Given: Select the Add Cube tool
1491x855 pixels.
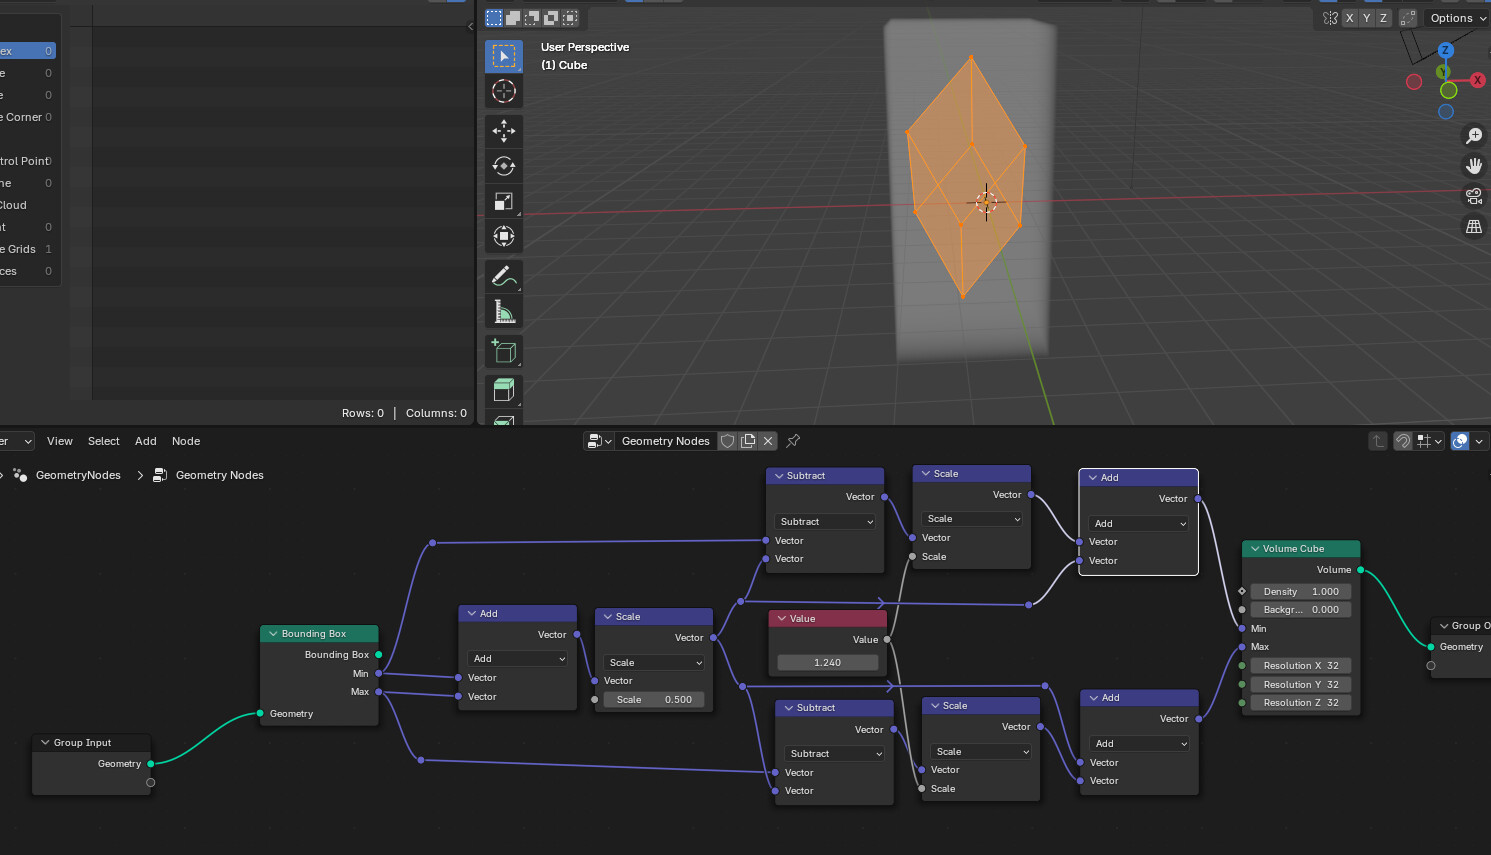Looking at the screenshot, I should point(504,351).
